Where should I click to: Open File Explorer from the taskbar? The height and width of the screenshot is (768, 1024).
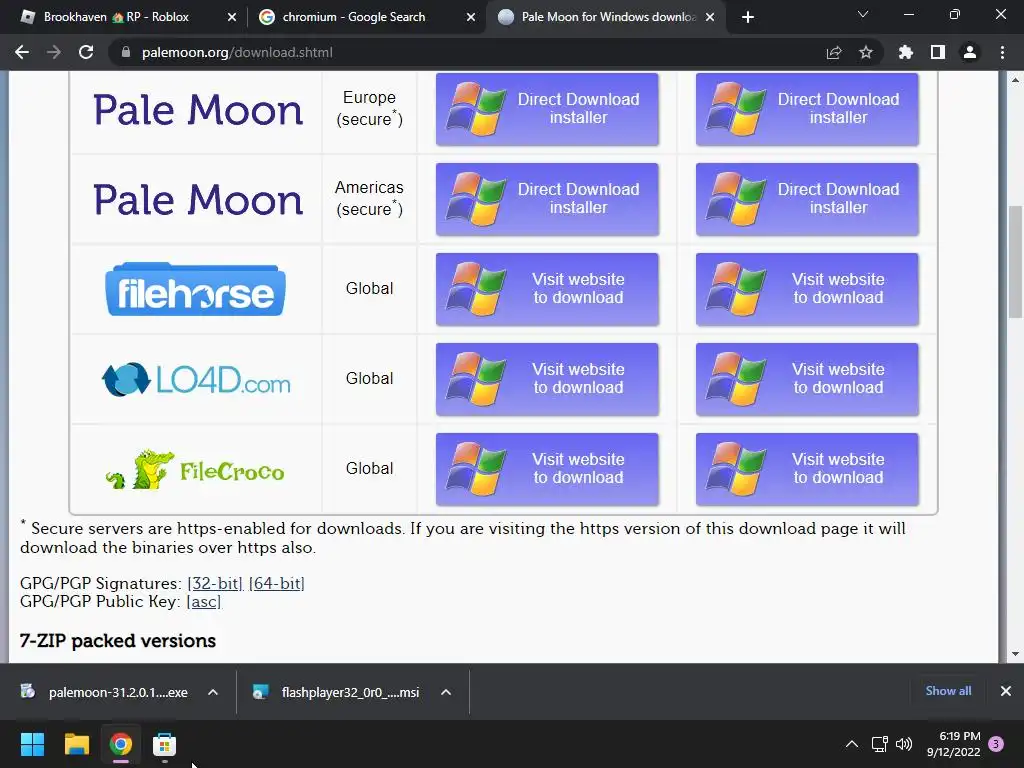tap(76, 744)
